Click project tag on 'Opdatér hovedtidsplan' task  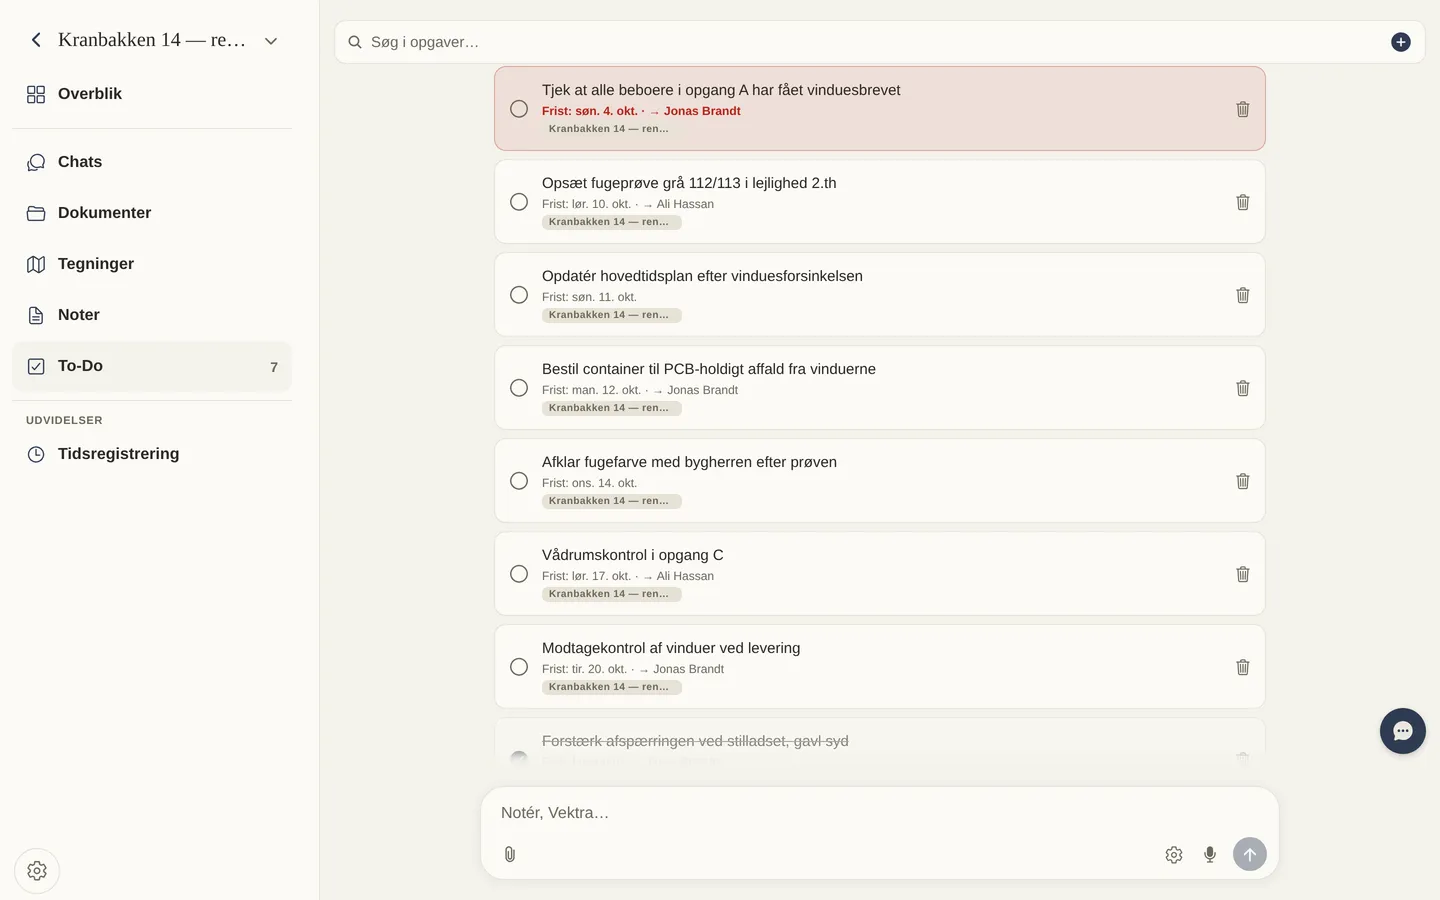click(612, 315)
